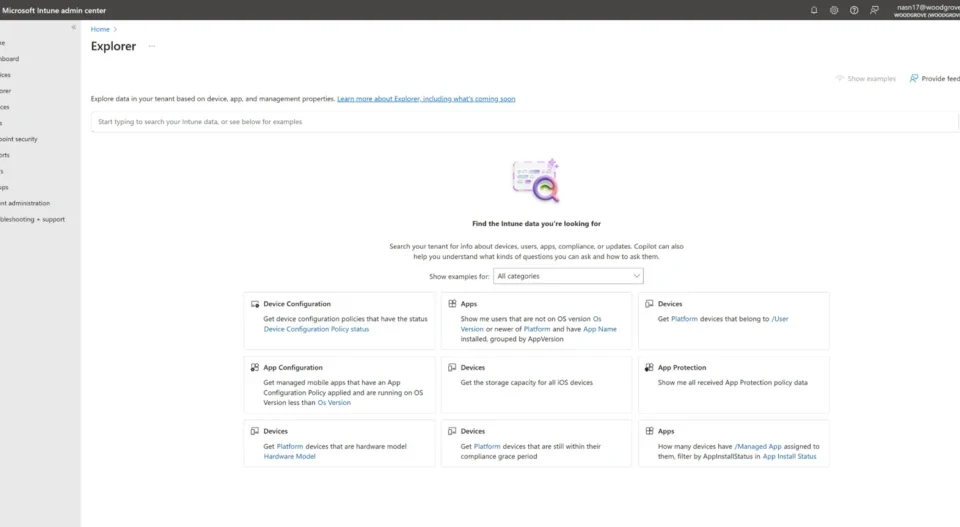960x527 pixels.
Task: Click the Device Configuration card heading
Action: click(297, 304)
